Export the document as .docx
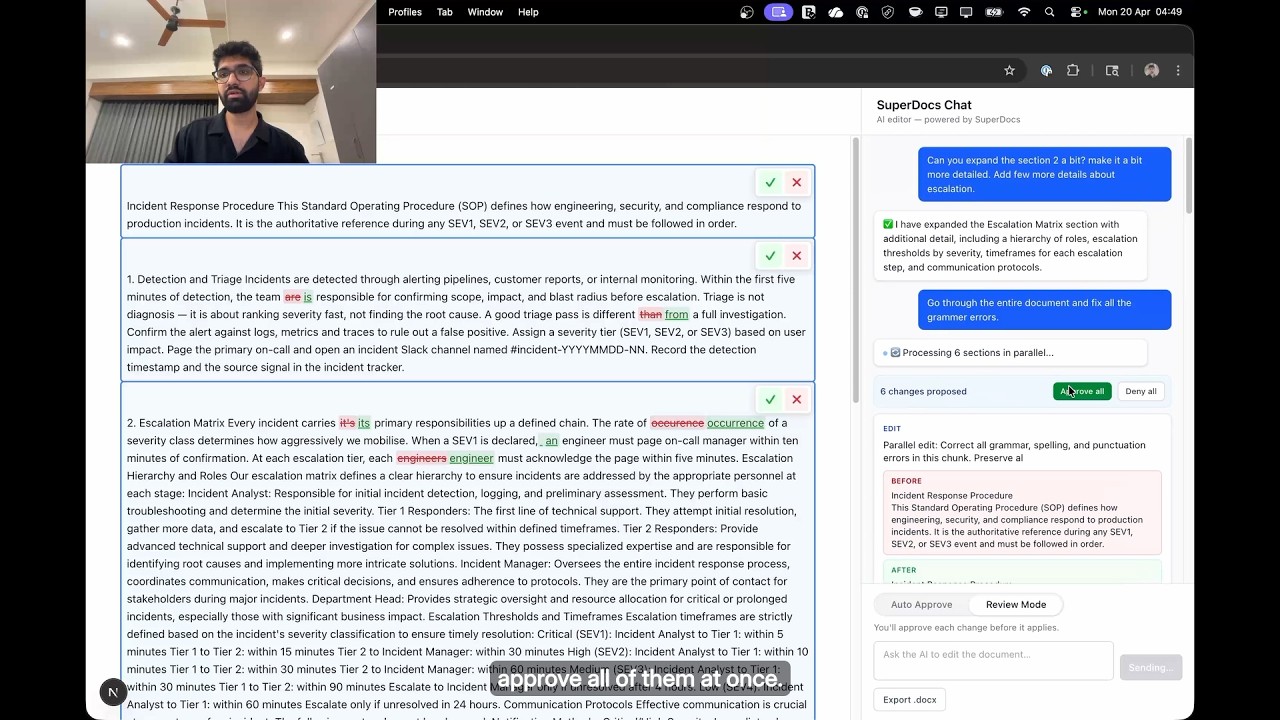 [x=910, y=700]
